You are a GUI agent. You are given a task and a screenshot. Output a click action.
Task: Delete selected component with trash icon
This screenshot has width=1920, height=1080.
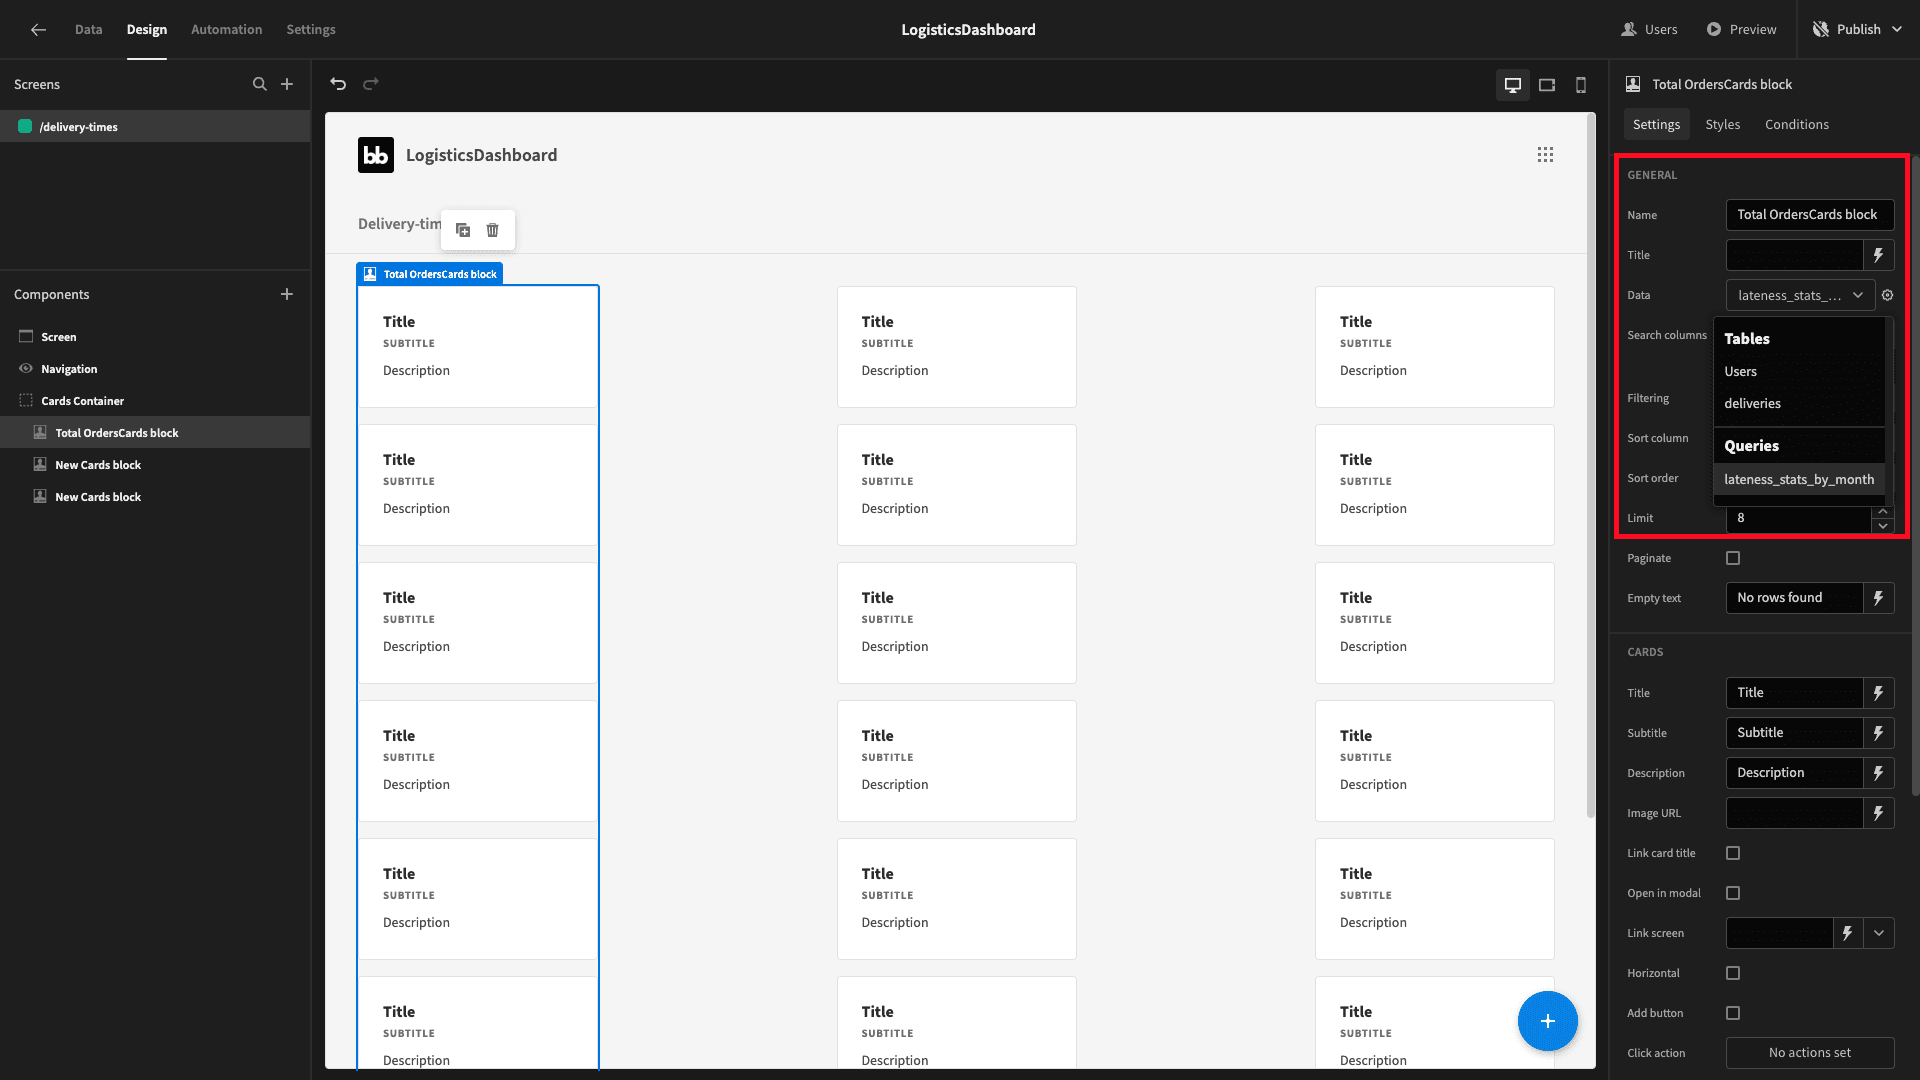(x=492, y=230)
